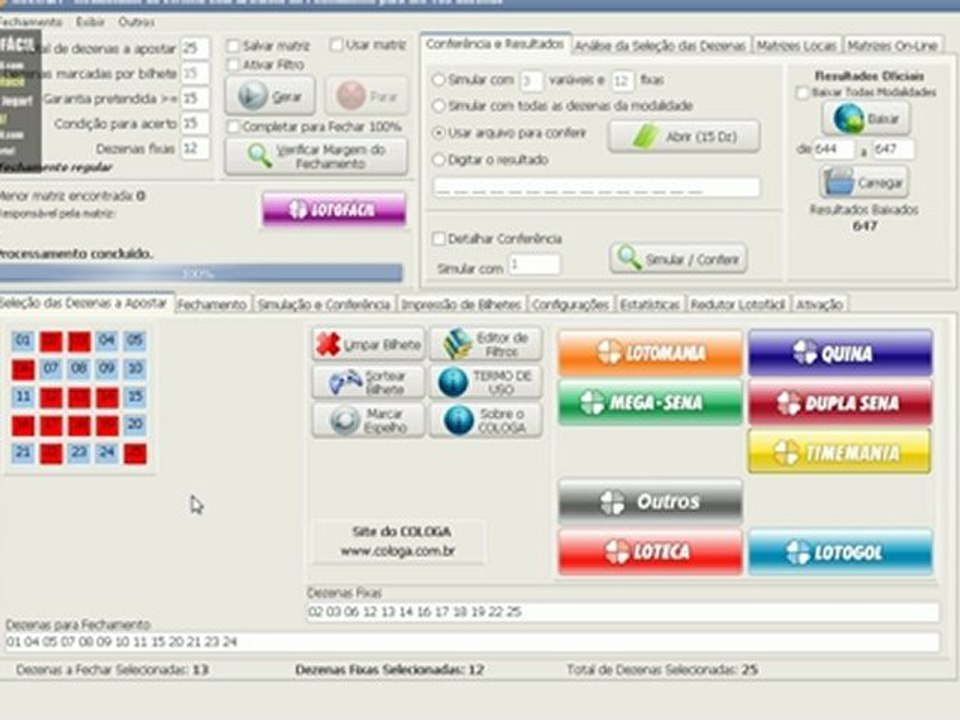This screenshot has width=960, height=720.
Task: Select the teal Lotogol game button
Action: pyautogui.click(x=840, y=552)
